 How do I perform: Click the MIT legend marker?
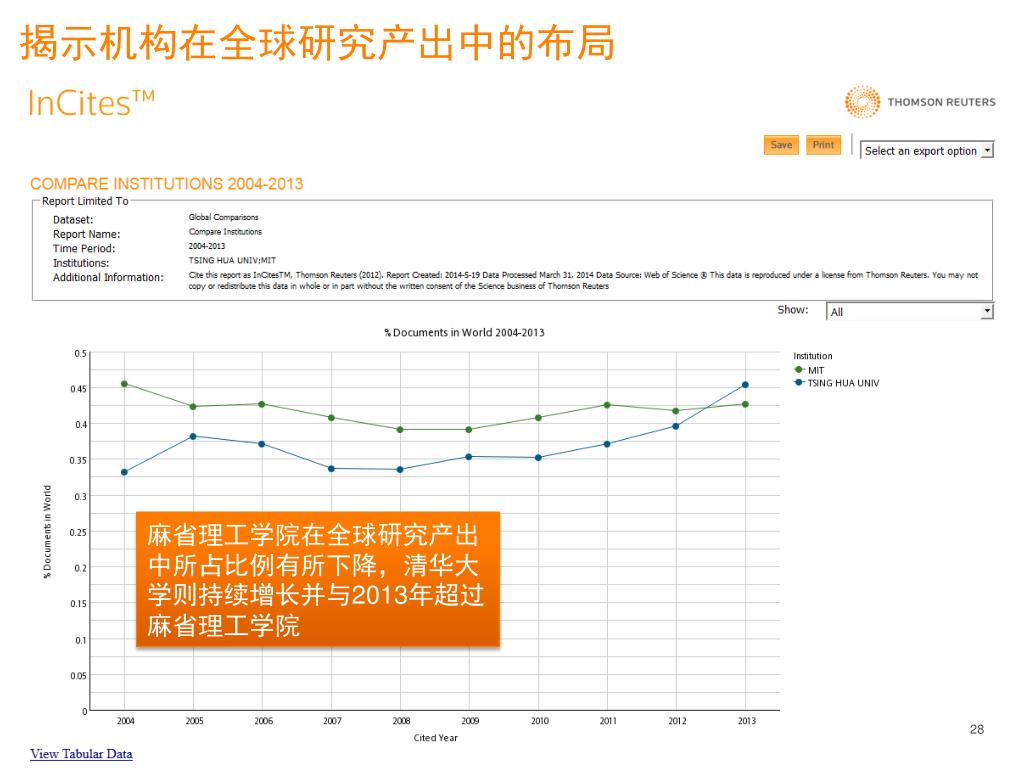799,370
